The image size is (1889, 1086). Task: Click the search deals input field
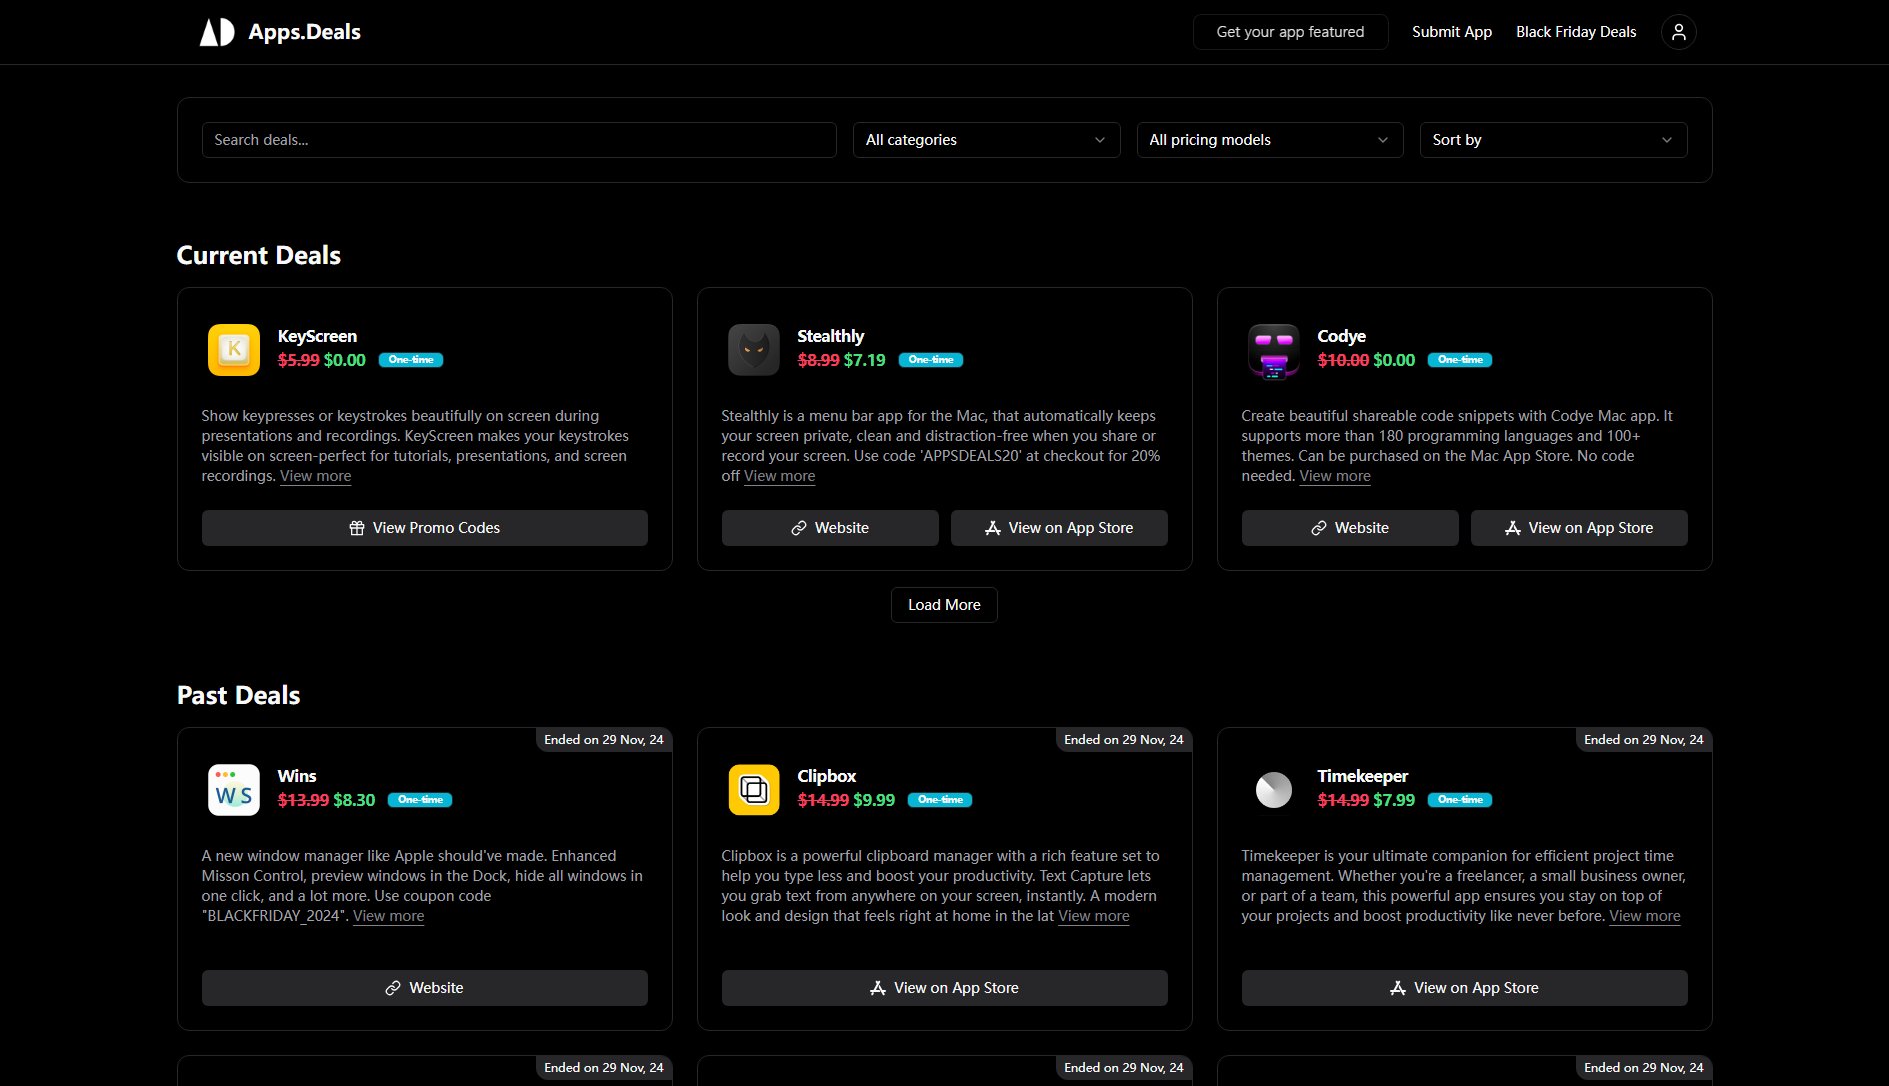(x=519, y=140)
